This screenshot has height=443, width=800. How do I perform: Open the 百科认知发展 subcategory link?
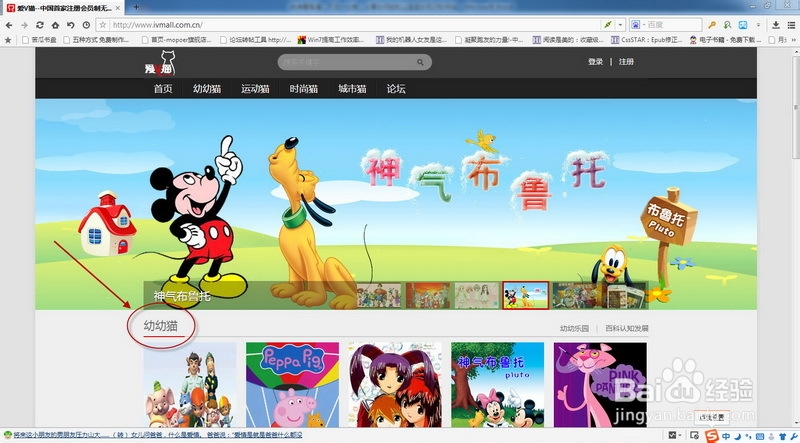pos(627,328)
